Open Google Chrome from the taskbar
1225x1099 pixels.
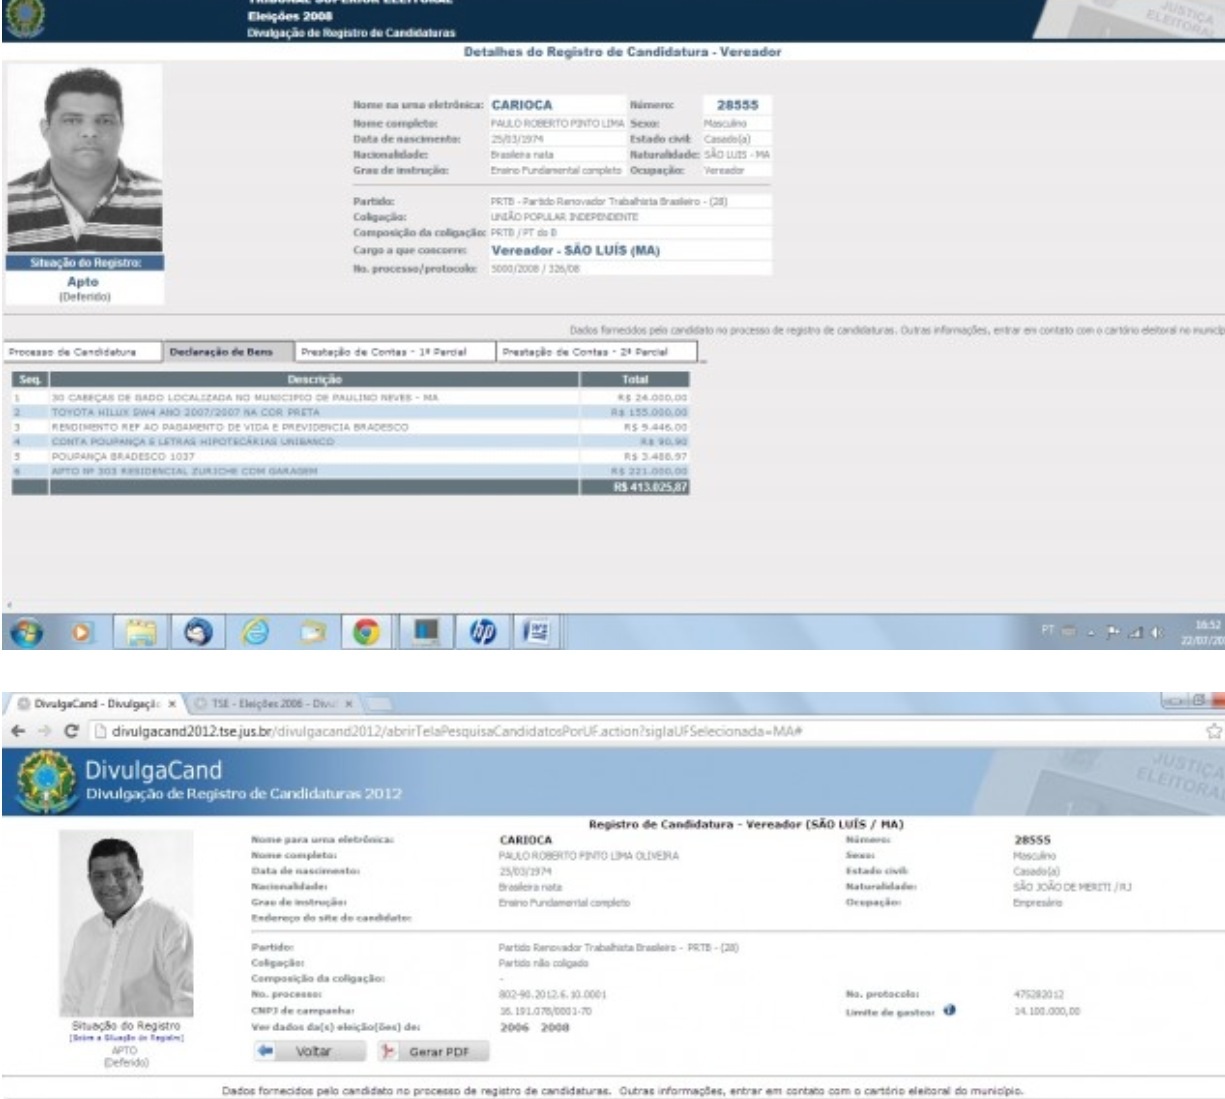[368, 632]
